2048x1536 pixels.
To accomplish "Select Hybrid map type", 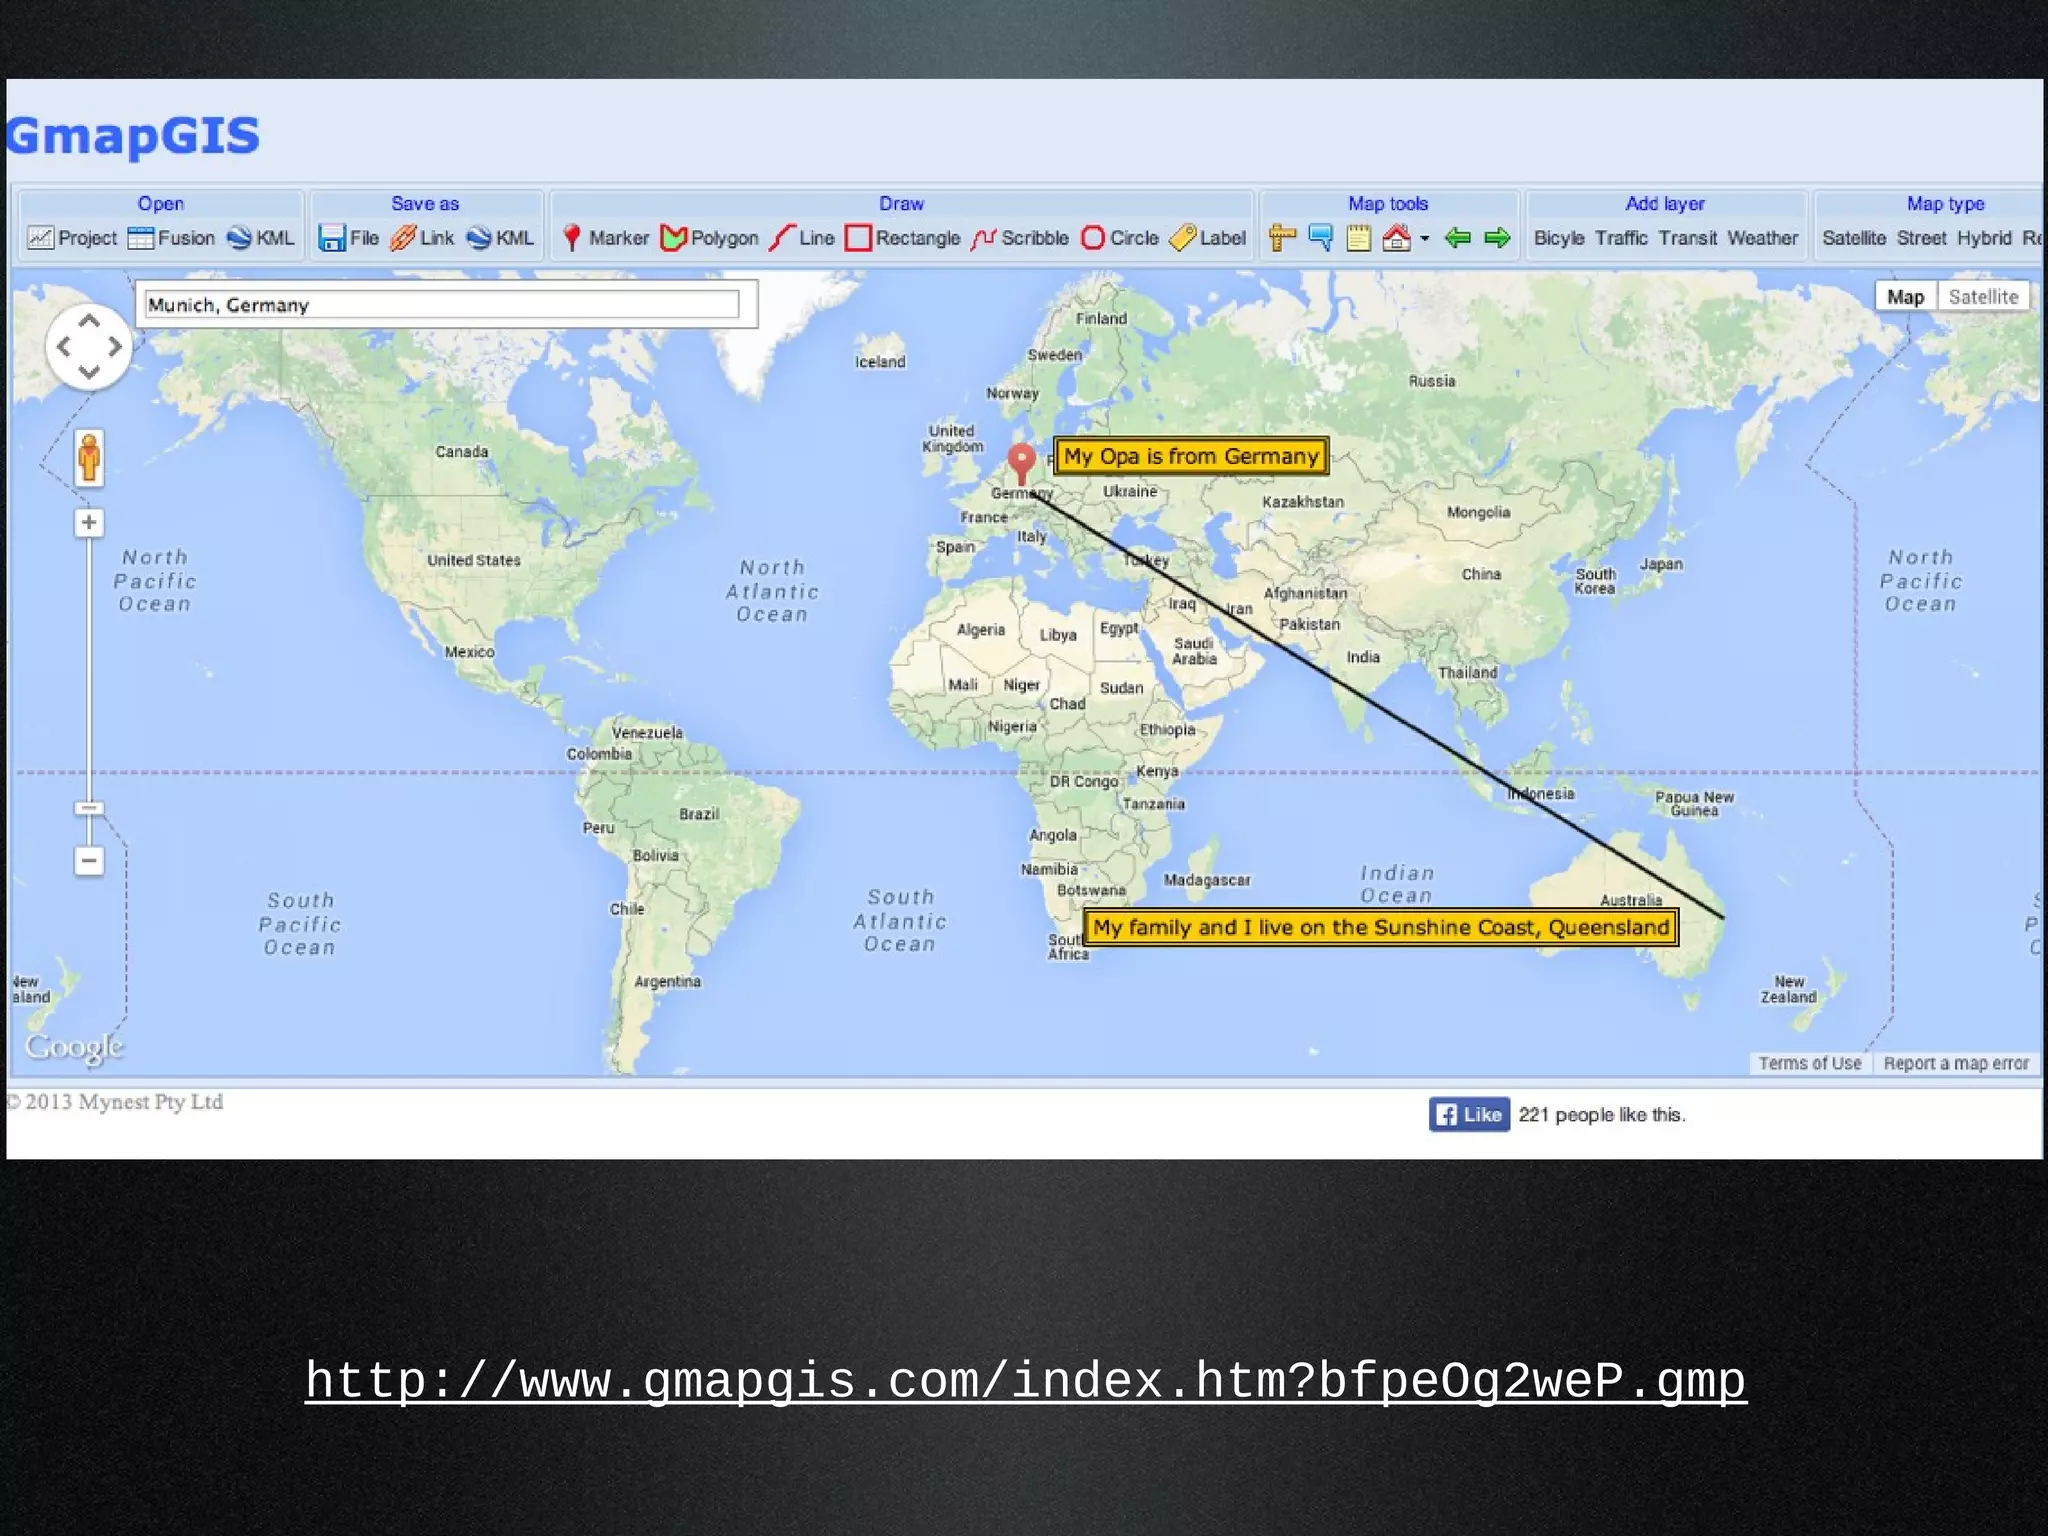I will coord(1984,238).
